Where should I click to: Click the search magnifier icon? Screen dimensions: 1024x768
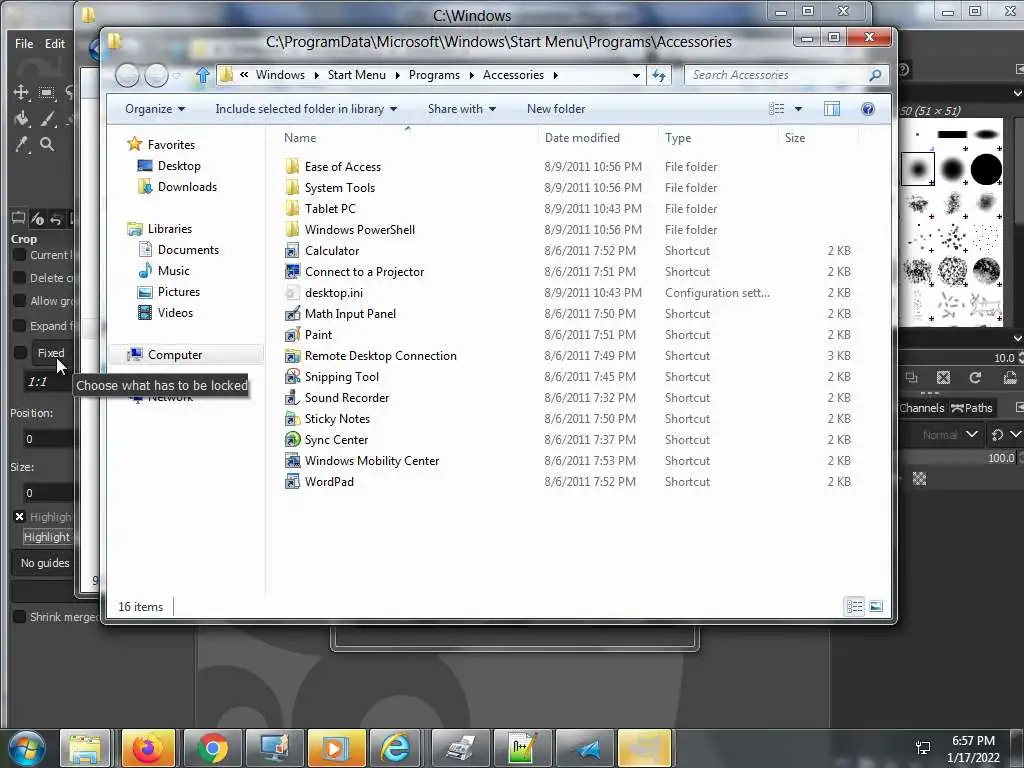click(874, 75)
